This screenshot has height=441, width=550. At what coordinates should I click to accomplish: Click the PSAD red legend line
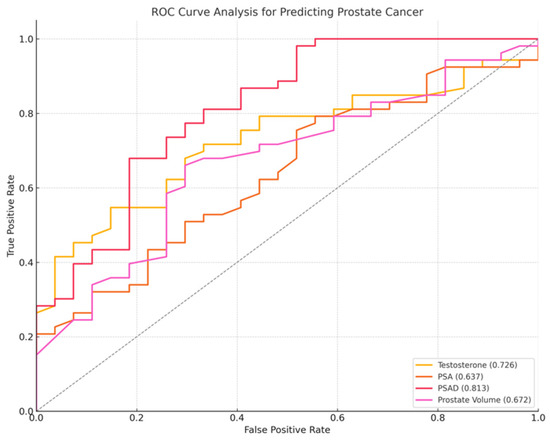click(x=423, y=388)
